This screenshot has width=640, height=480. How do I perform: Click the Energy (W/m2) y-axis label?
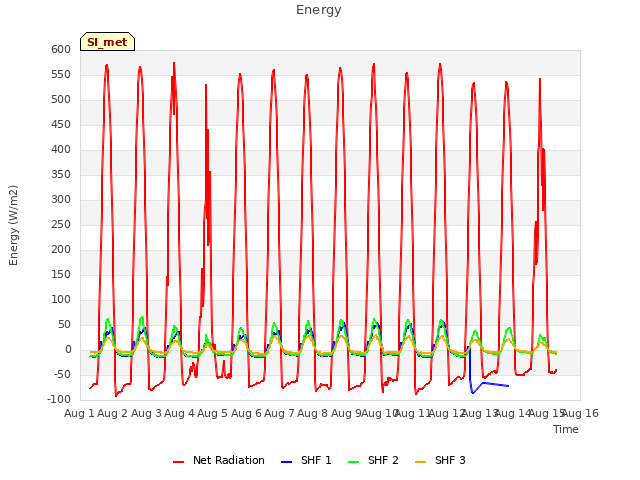pyautogui.click(x=13, y=225)
